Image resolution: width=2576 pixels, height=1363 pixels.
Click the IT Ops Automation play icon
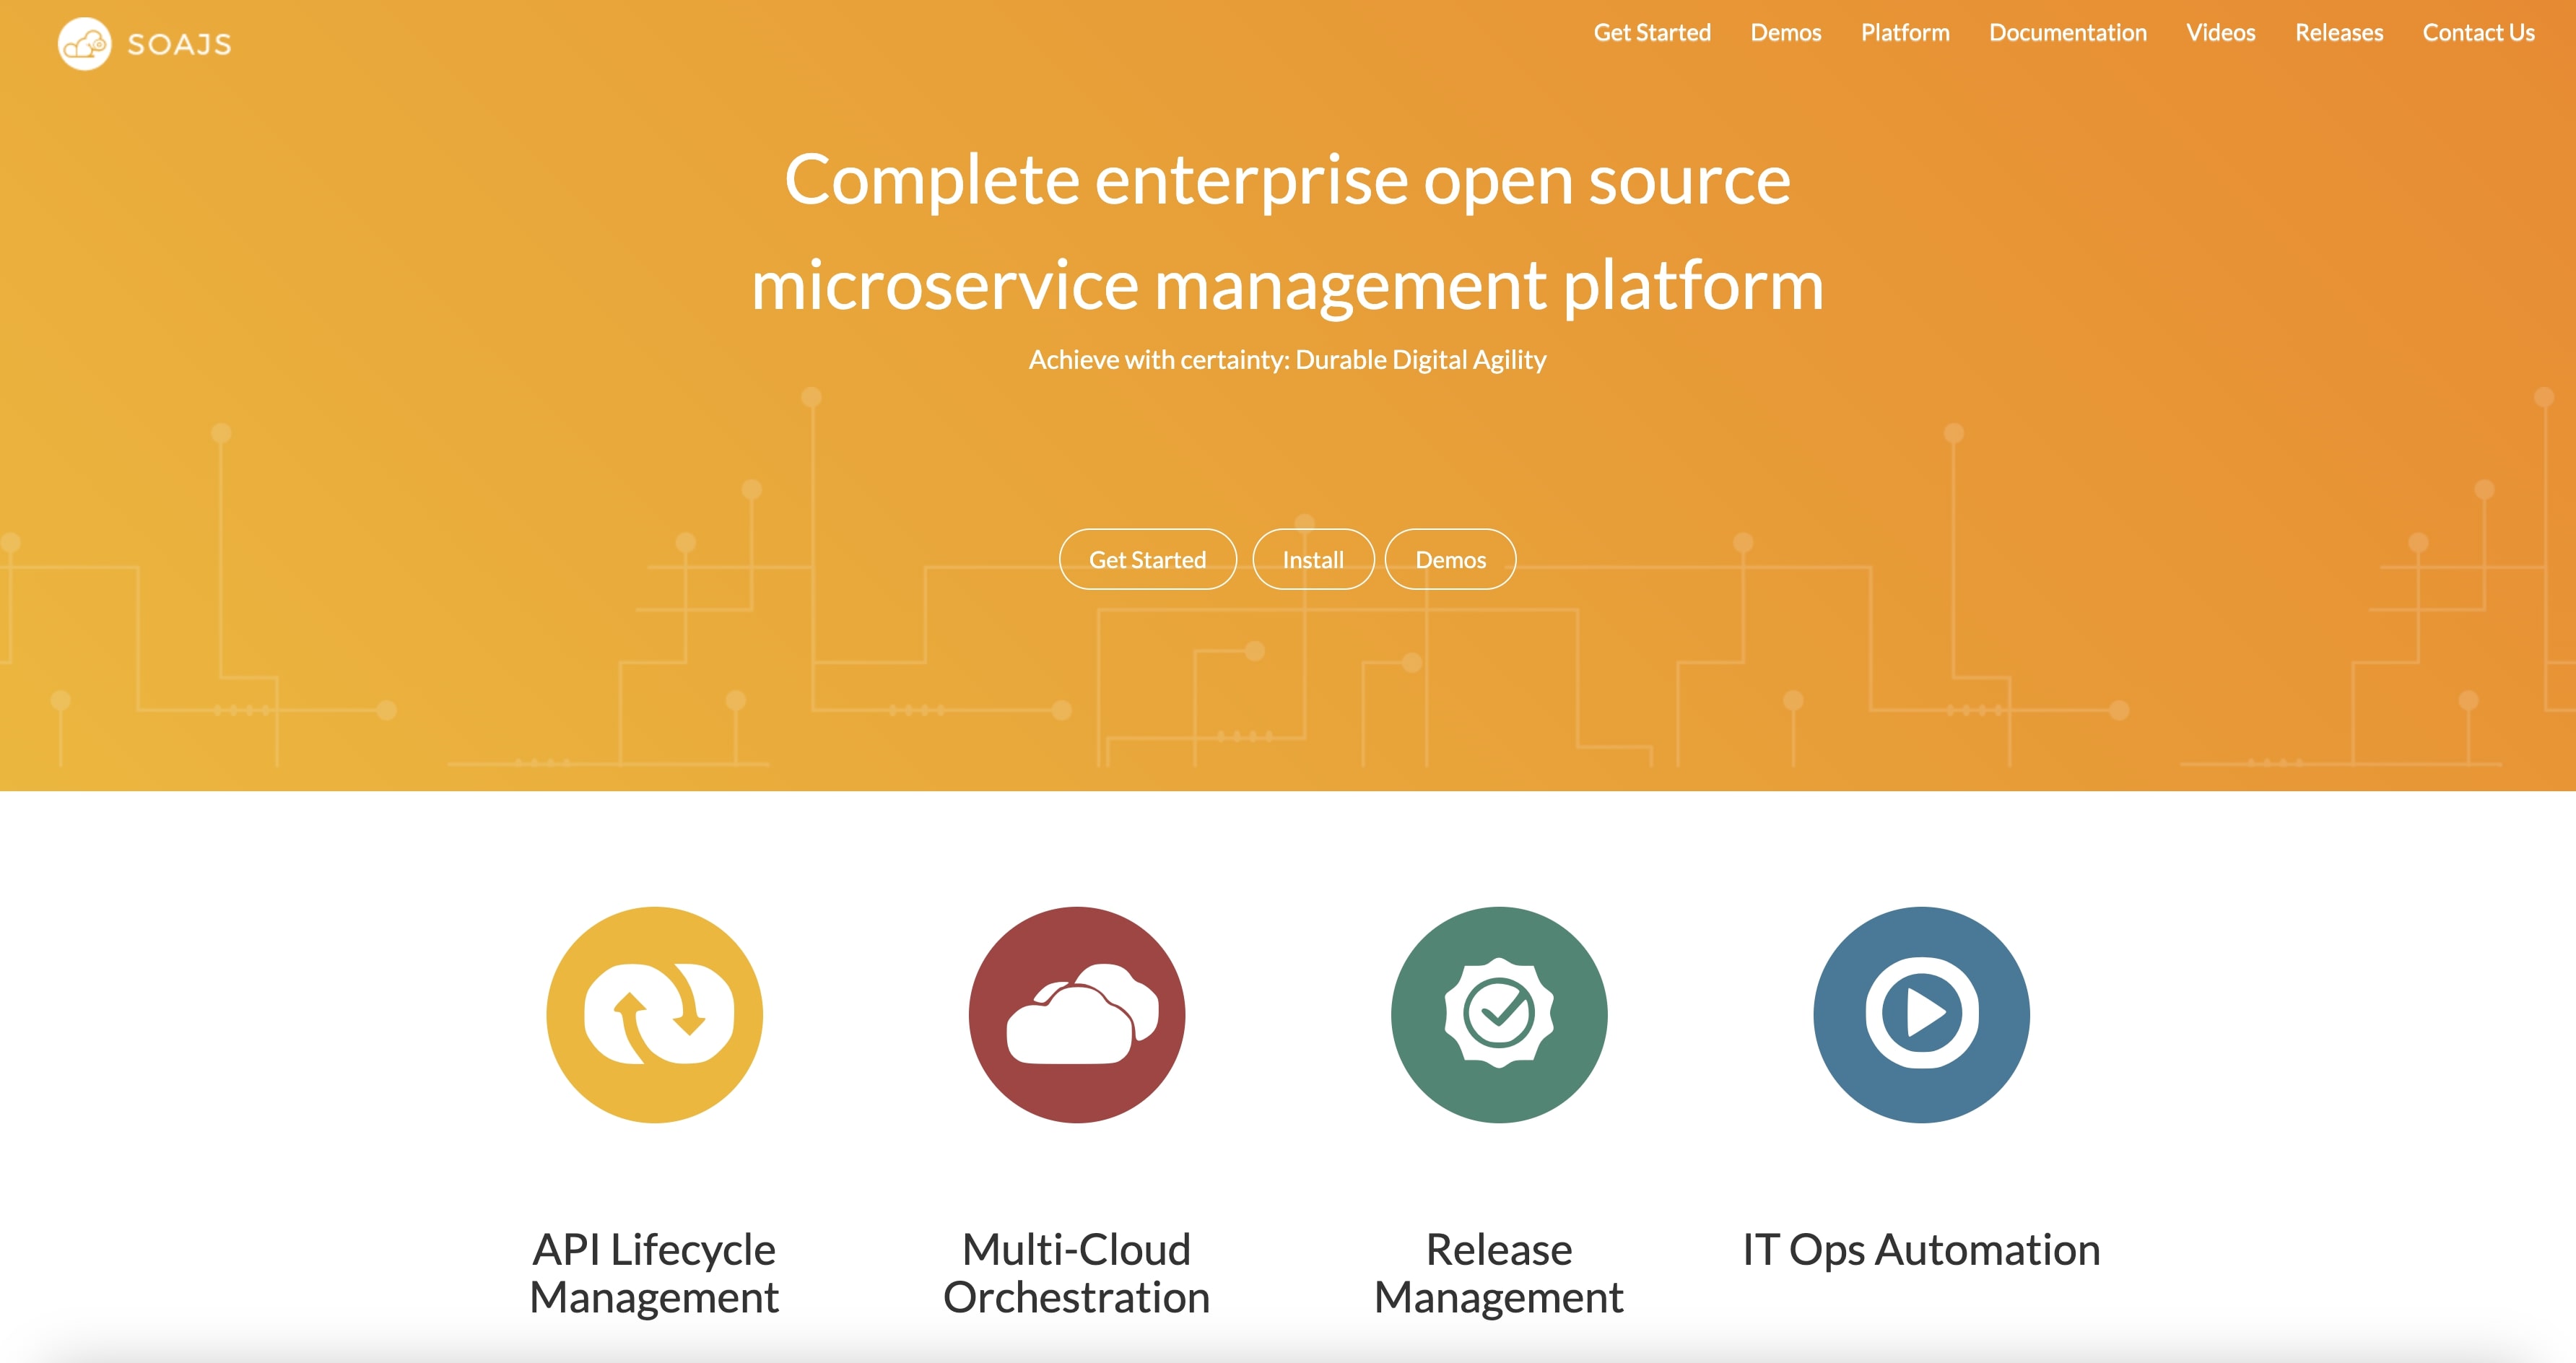click(x=1921, y=1014)
